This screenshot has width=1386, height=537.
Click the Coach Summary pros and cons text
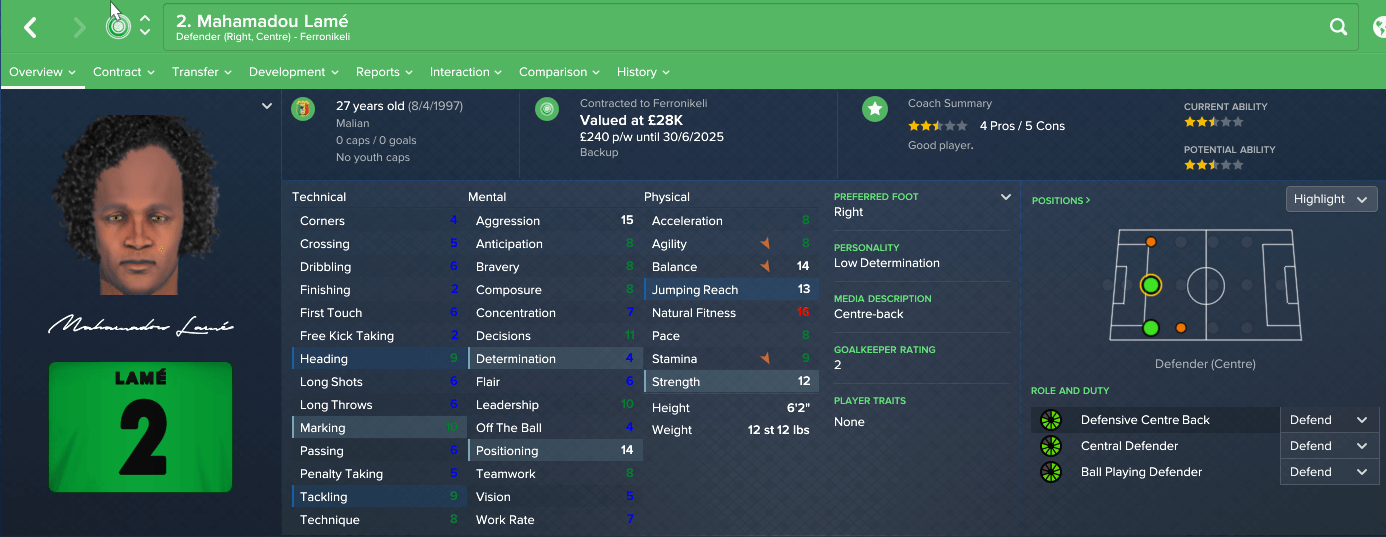tap(1022, 126)
